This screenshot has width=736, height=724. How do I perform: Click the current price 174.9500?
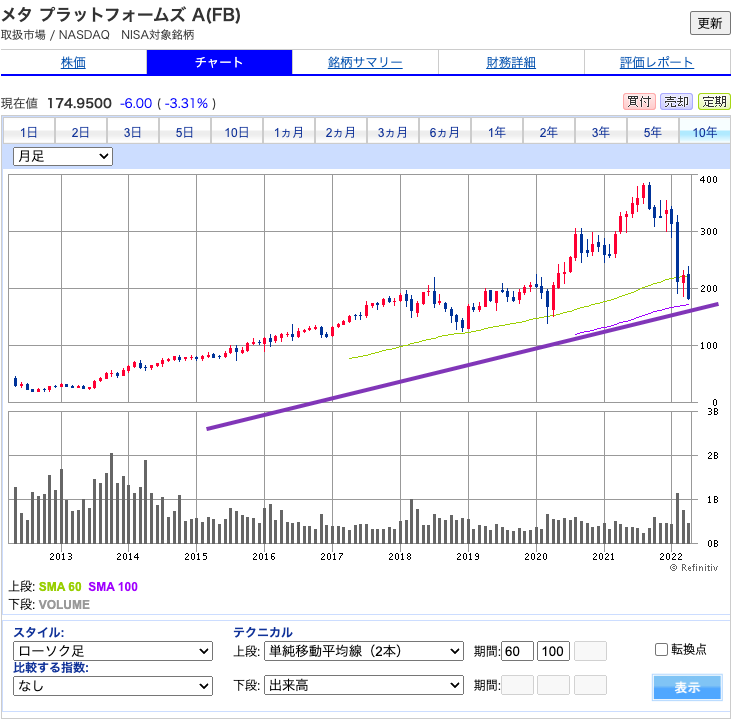[x=79, y=103]
